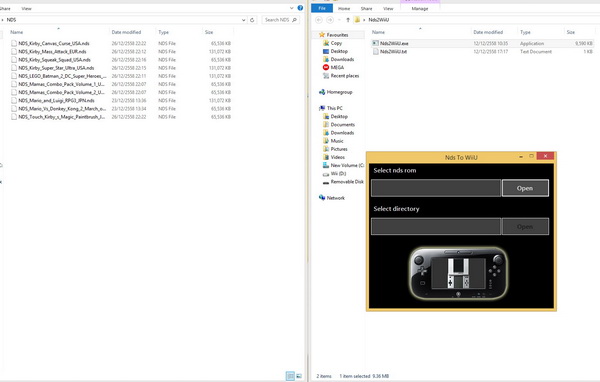Open Home tab in Nds2WiiU explorer
Image resolution: width=600 pixels, height=382 pixels.
344,8
